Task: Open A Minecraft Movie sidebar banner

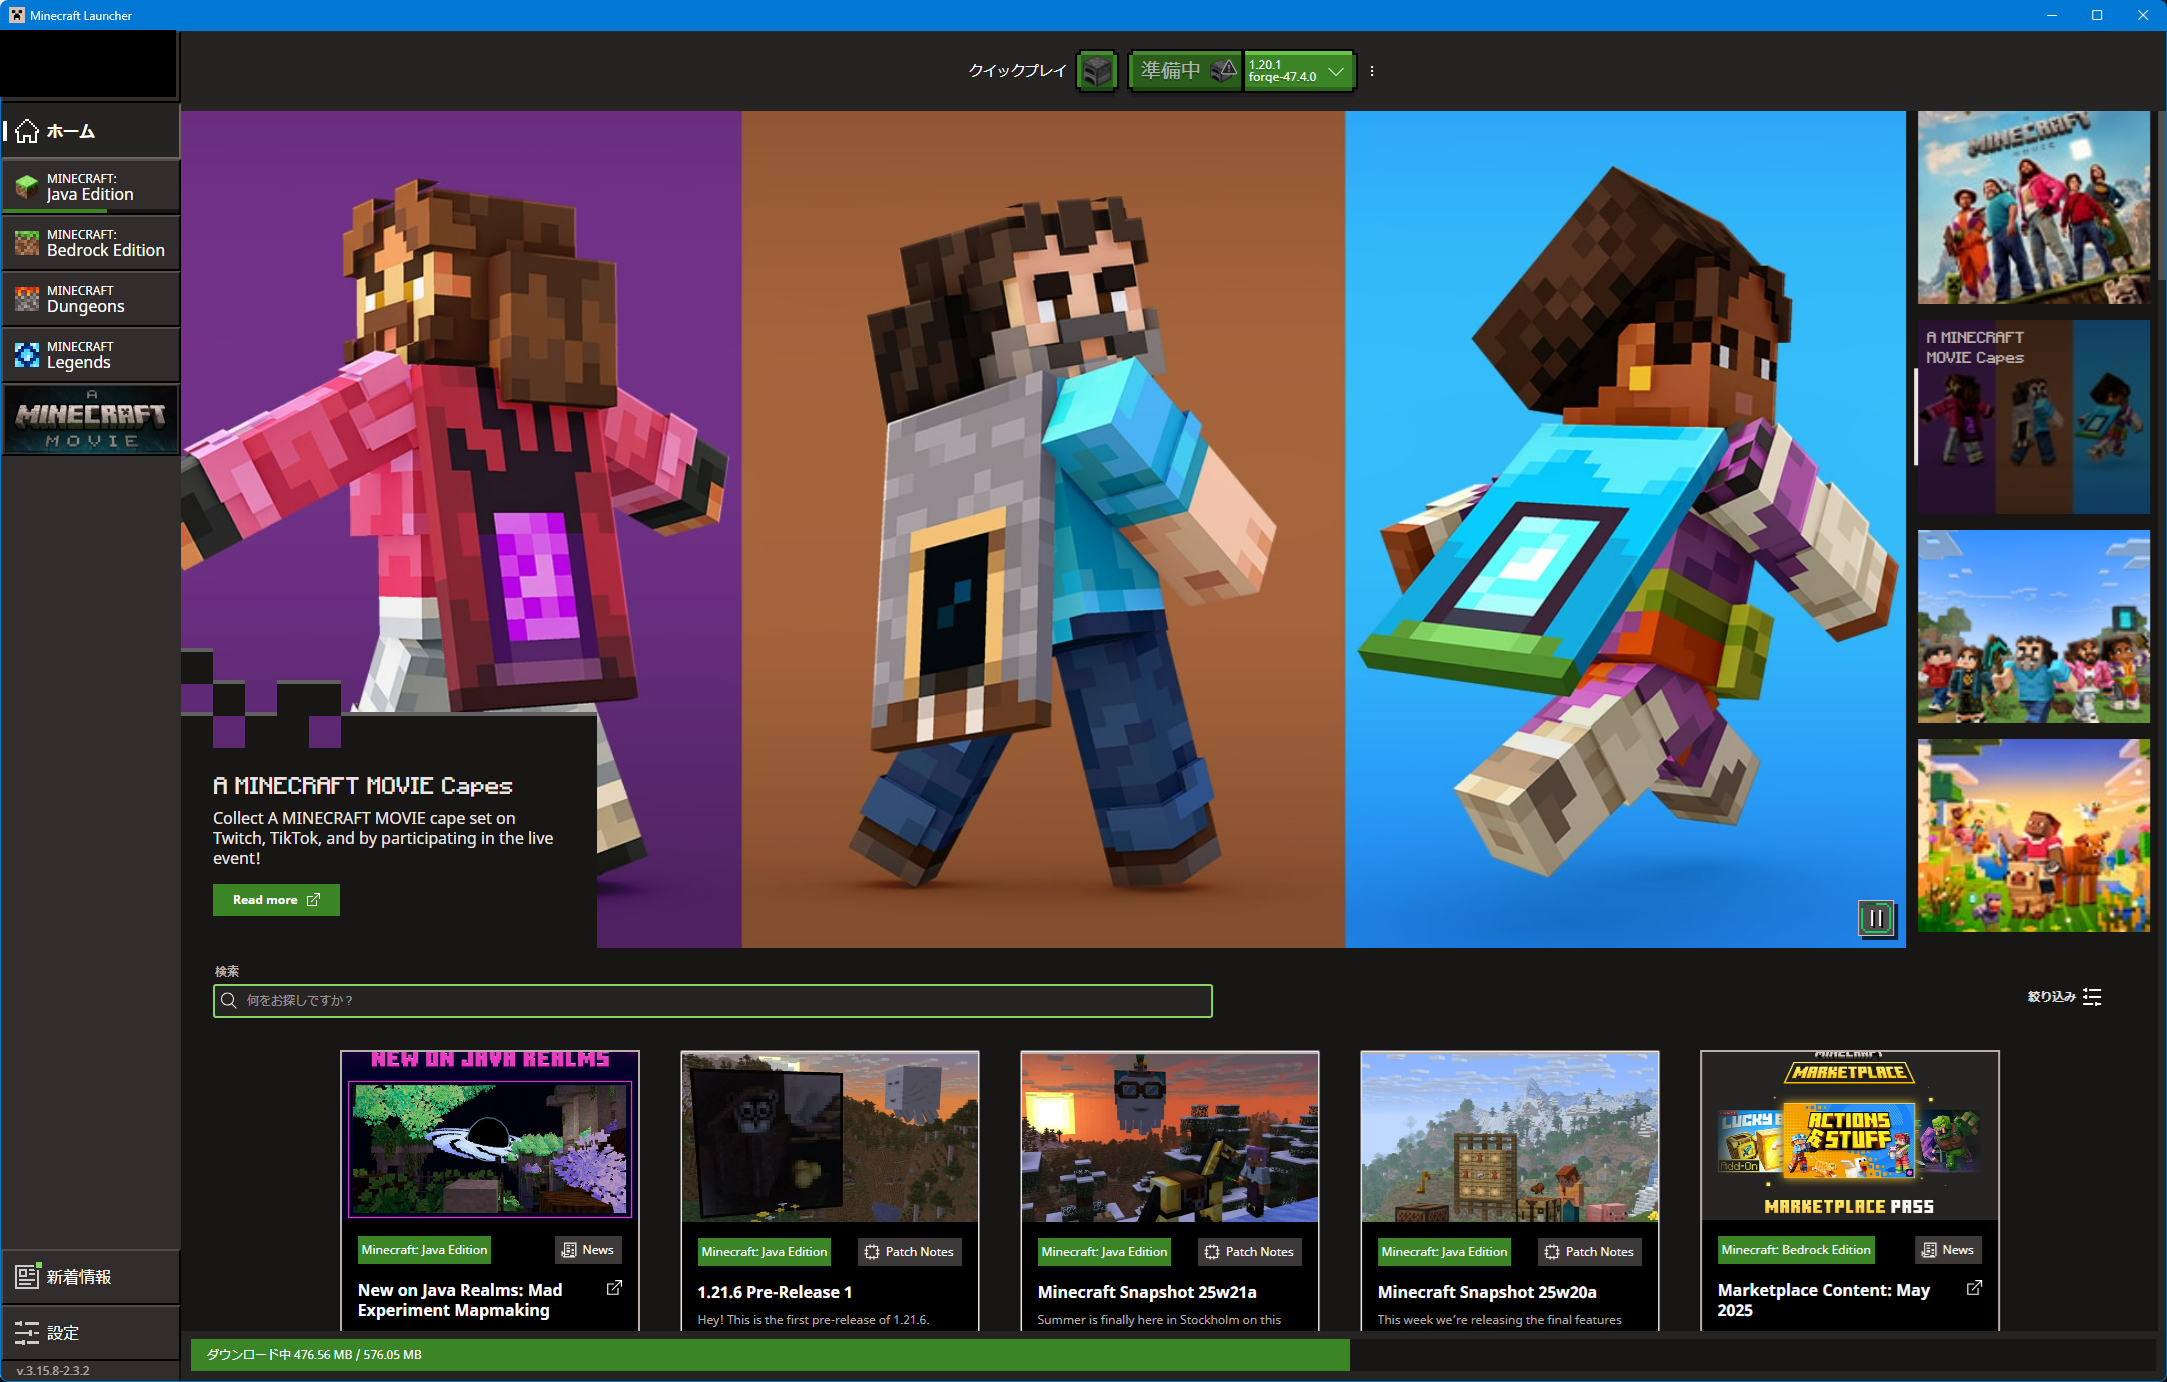Action: (x=91, y=420)
